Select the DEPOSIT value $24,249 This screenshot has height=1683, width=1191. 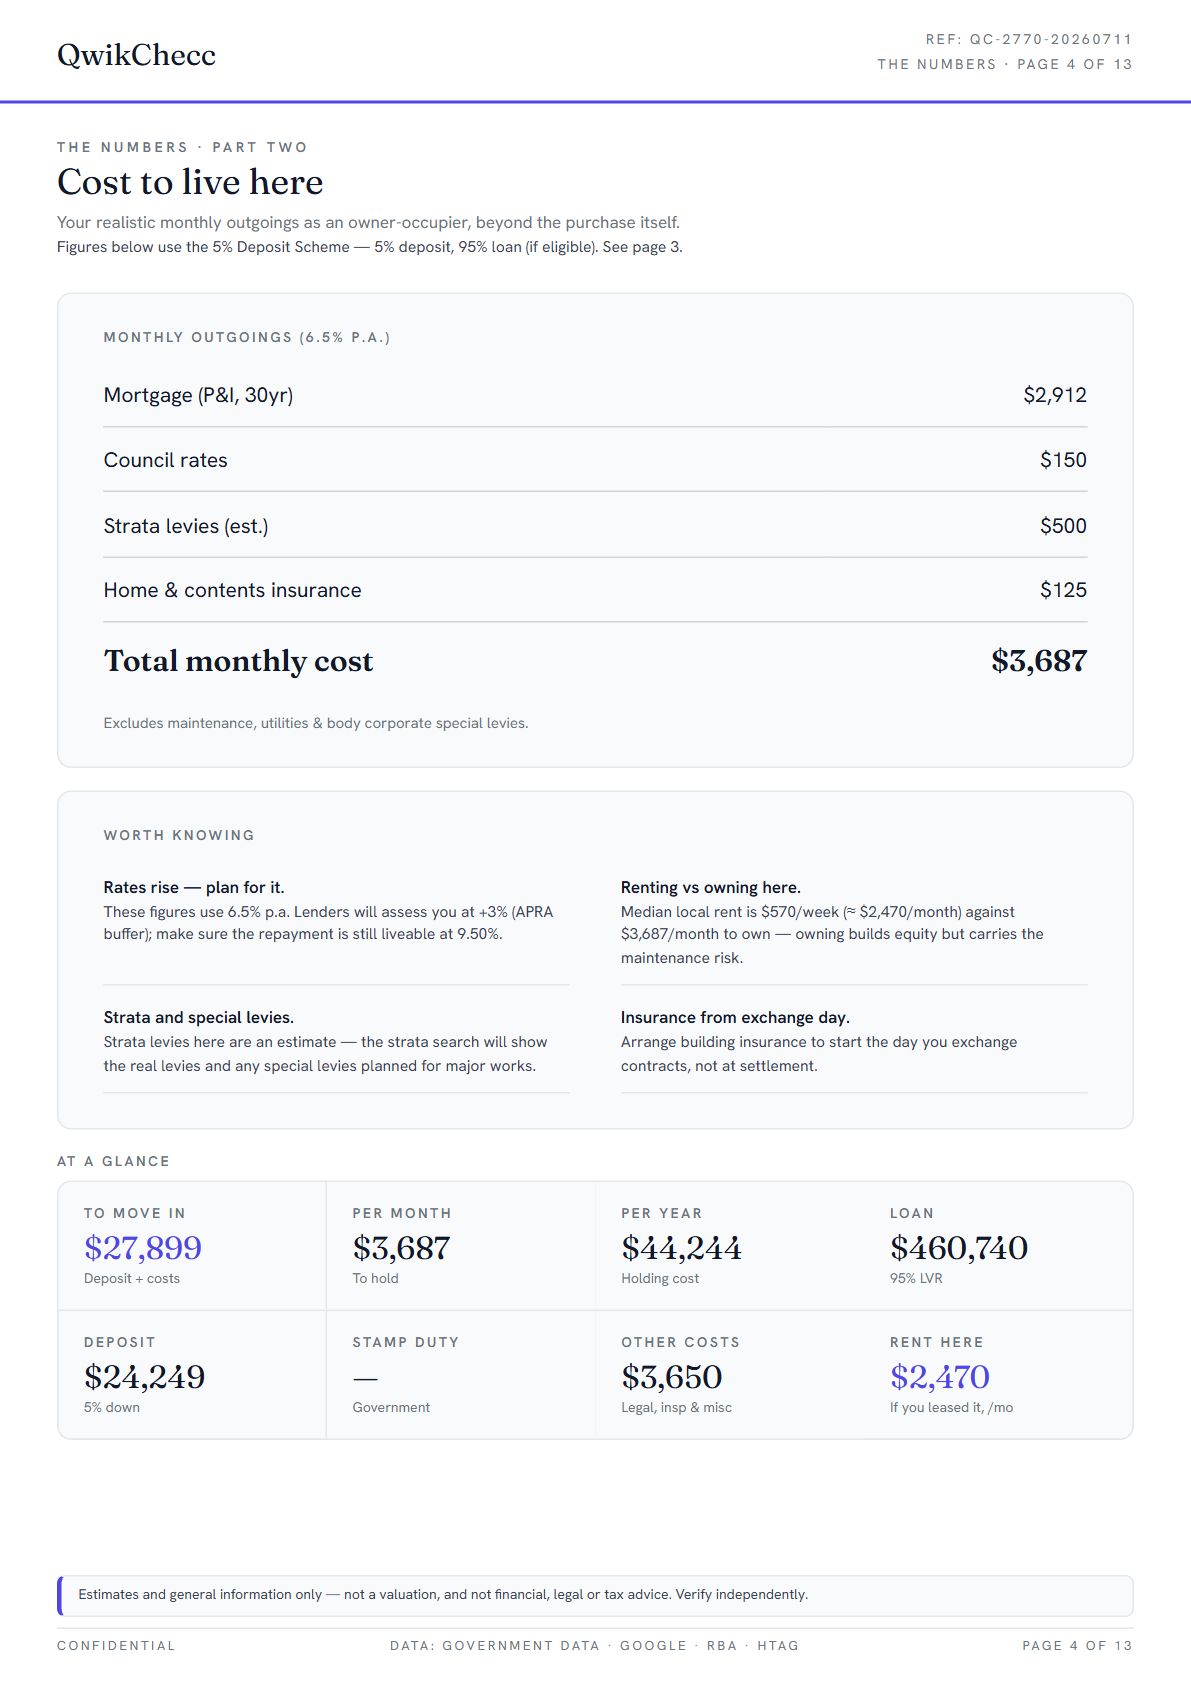(144, 1377)
